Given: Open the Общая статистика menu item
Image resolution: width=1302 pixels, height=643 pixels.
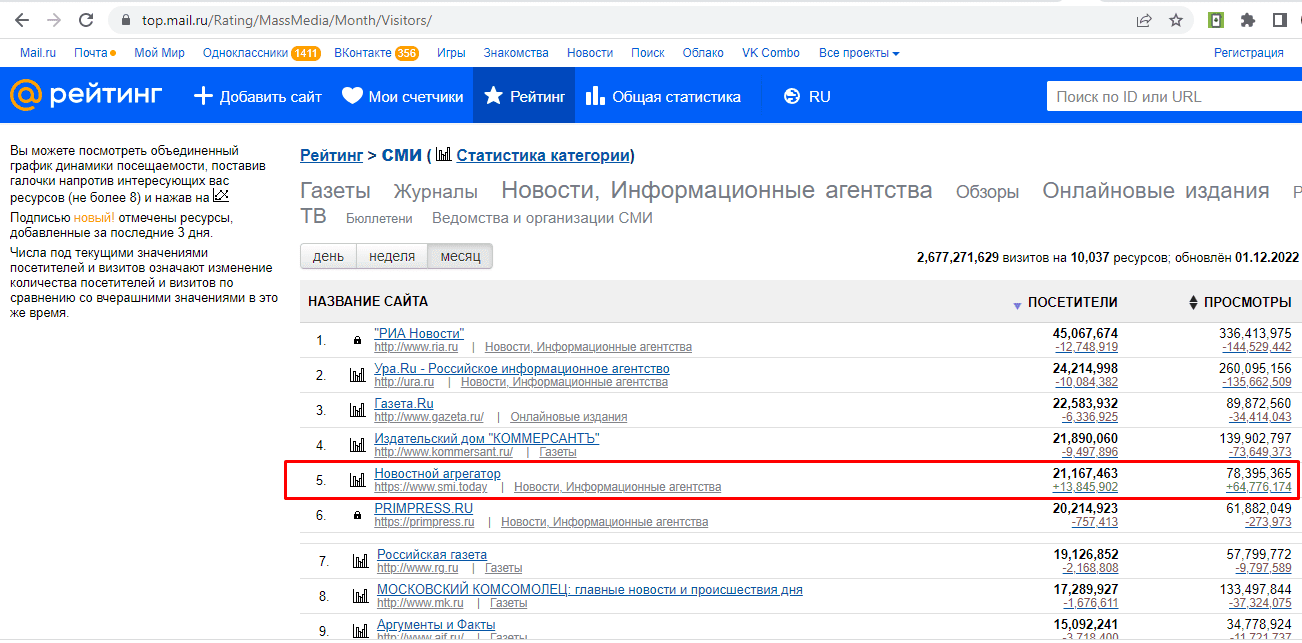Looking at the screenshot, I should [x=663, y=97].
